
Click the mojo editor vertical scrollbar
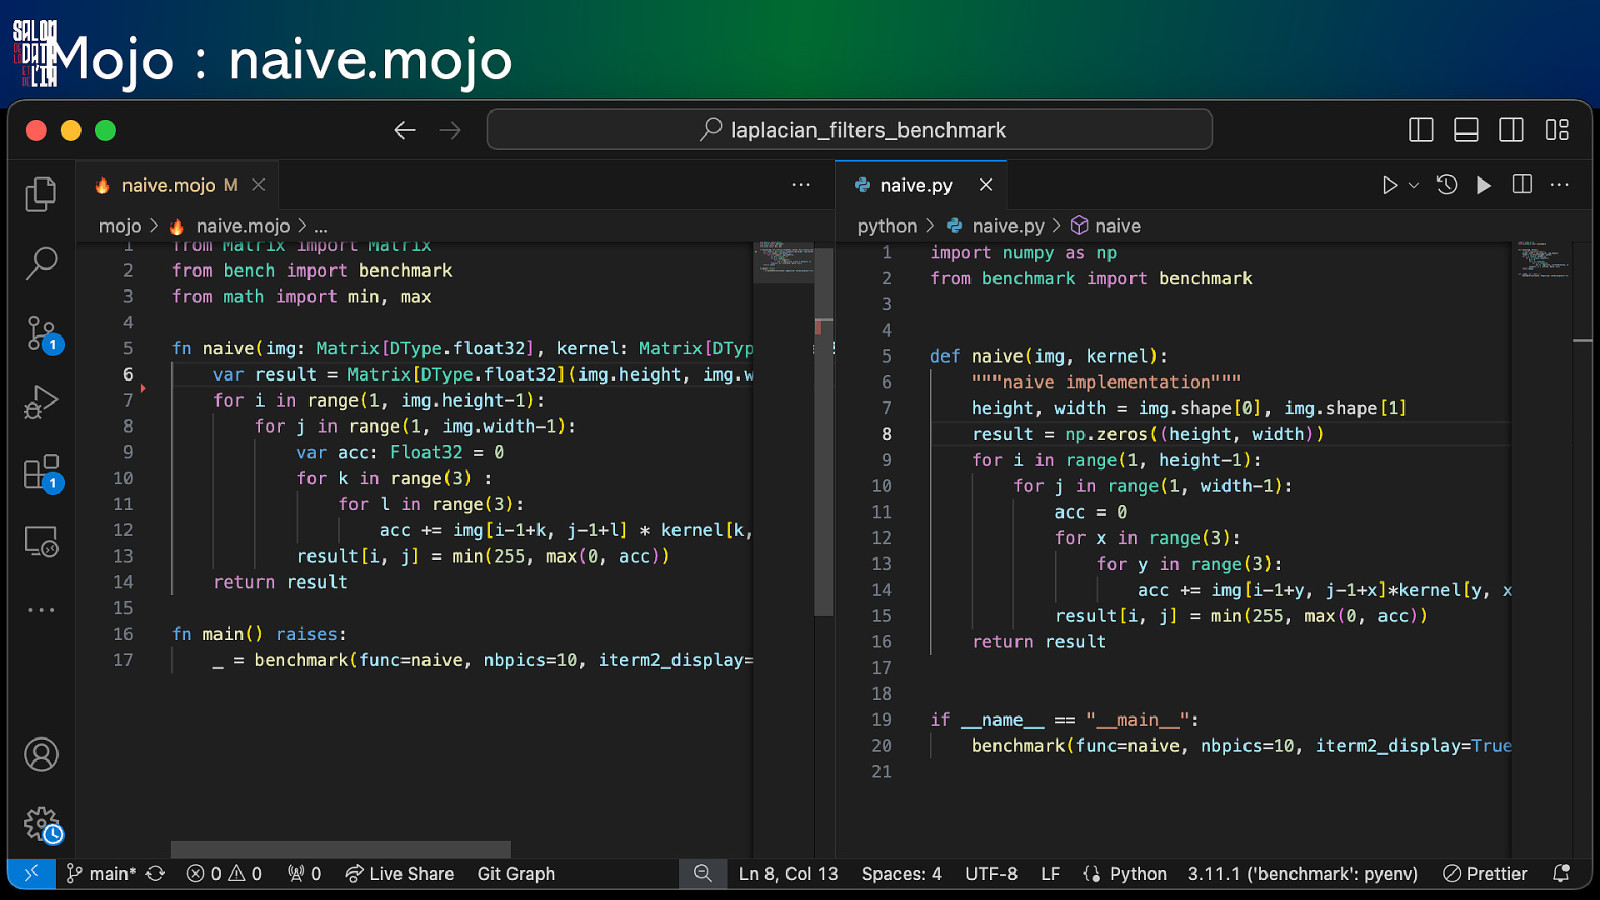click(x=824, y=431)
